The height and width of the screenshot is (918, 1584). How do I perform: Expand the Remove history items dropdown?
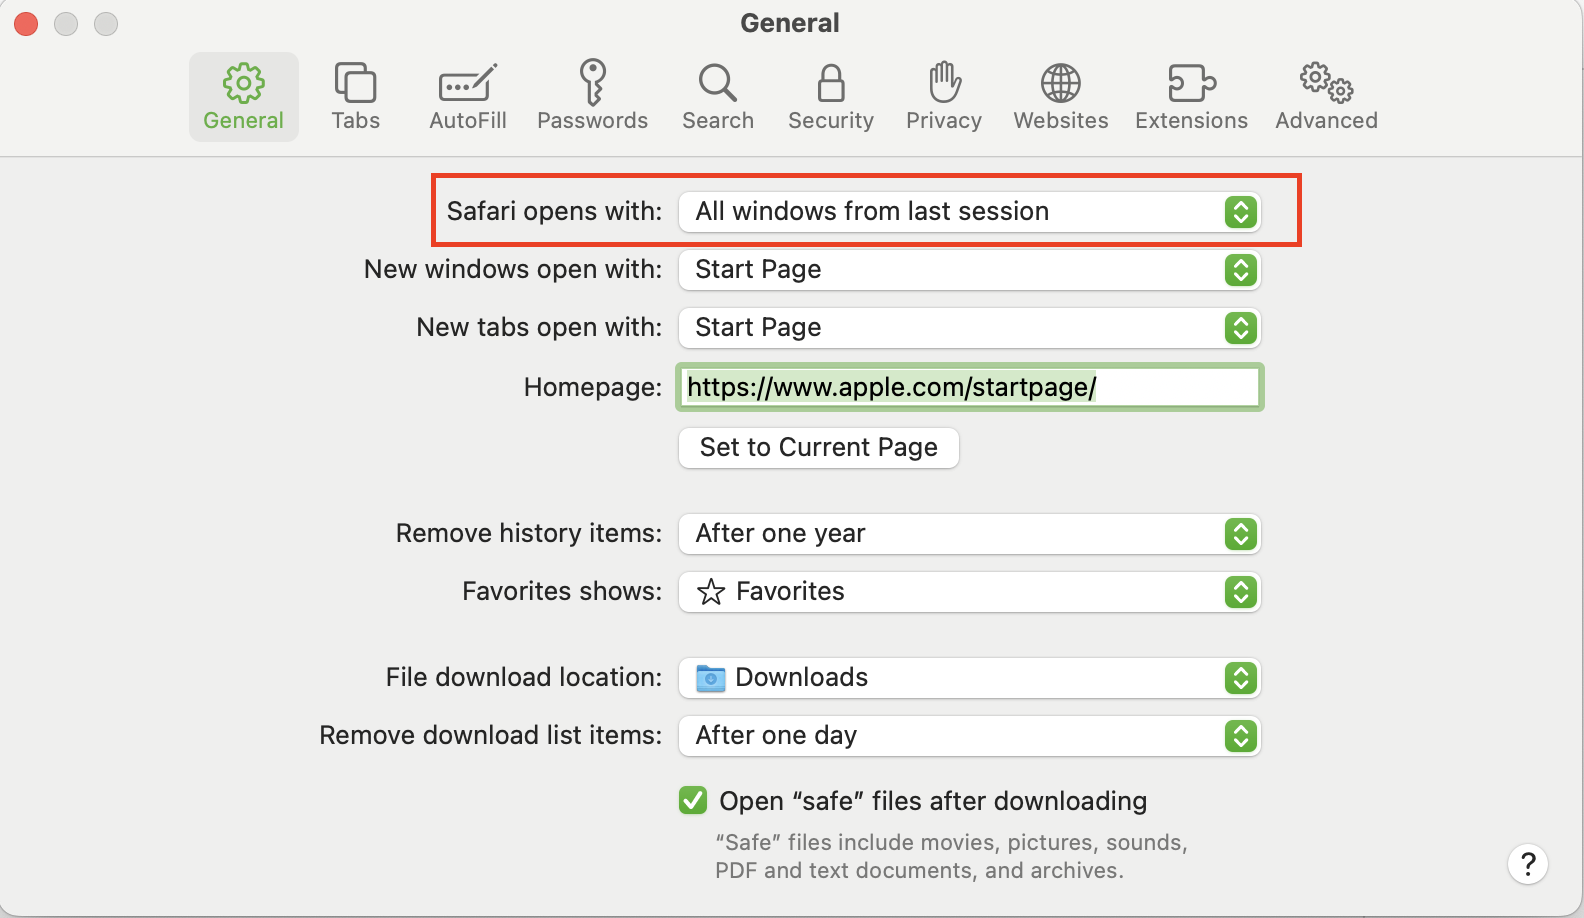(969, 534)
